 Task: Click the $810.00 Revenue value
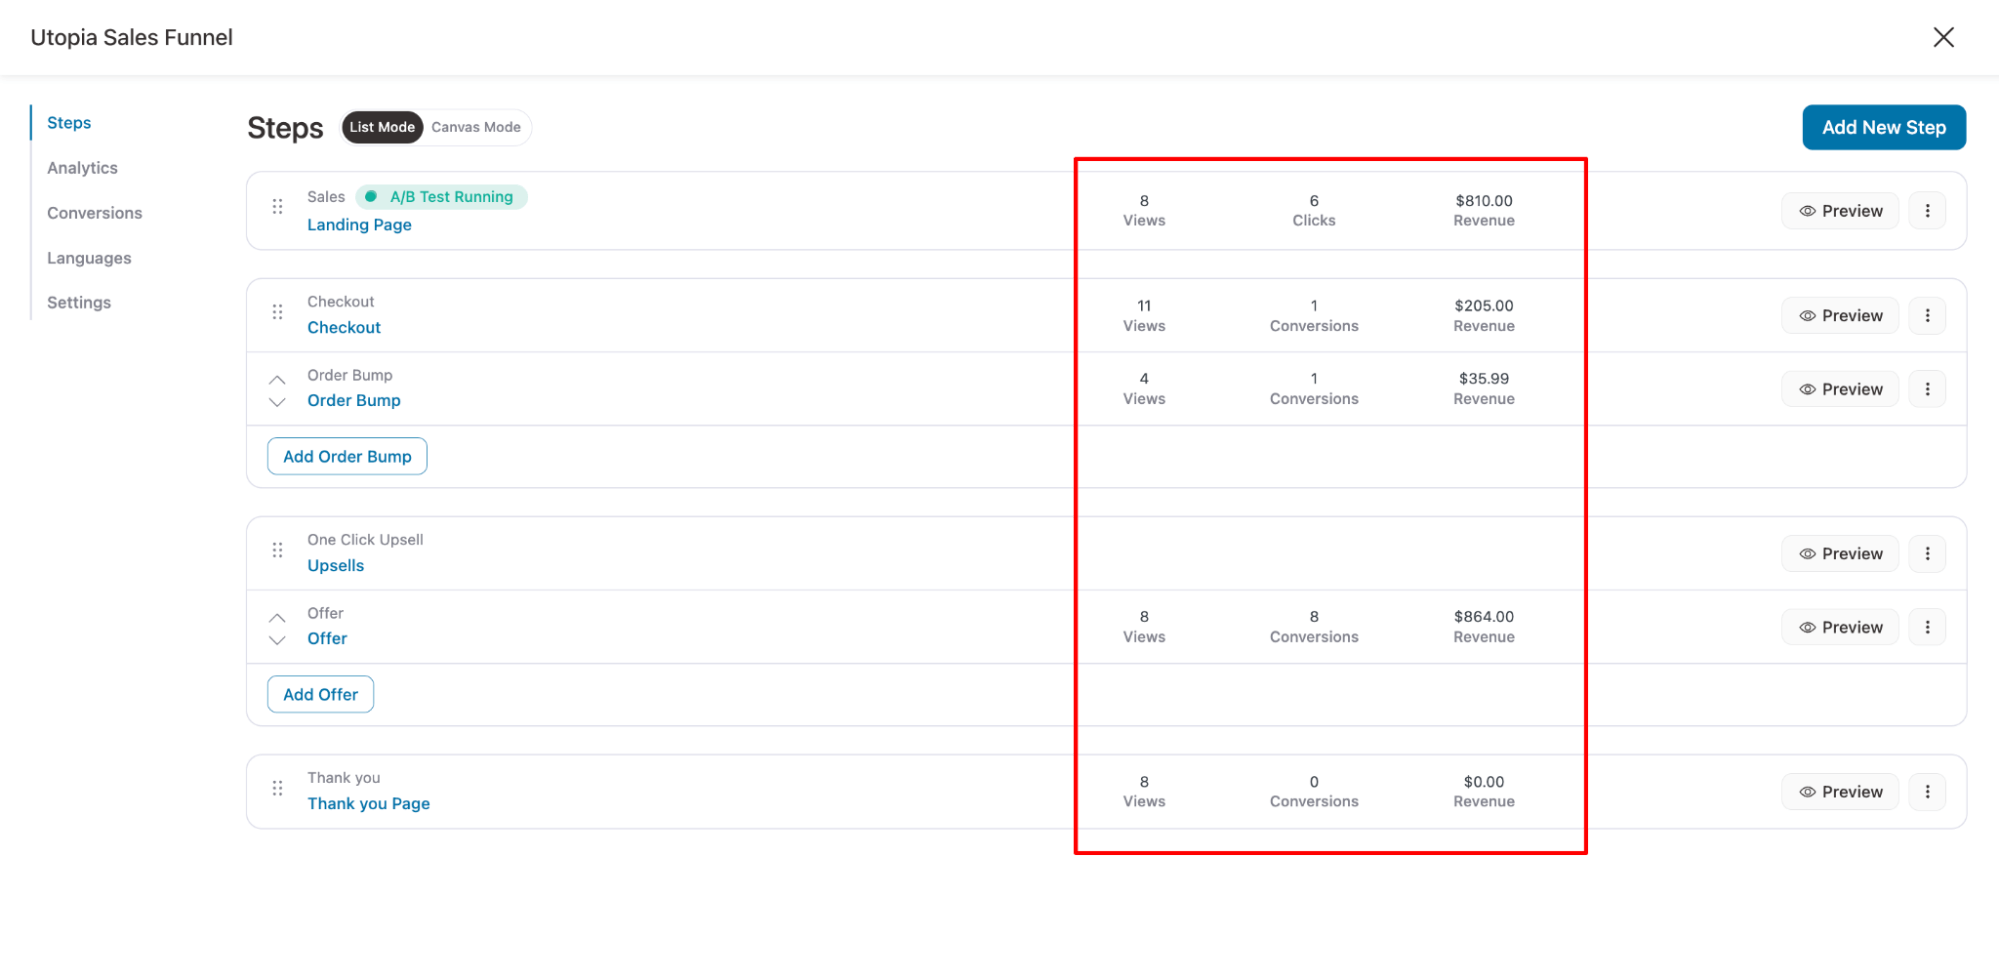click(1484, 201)
